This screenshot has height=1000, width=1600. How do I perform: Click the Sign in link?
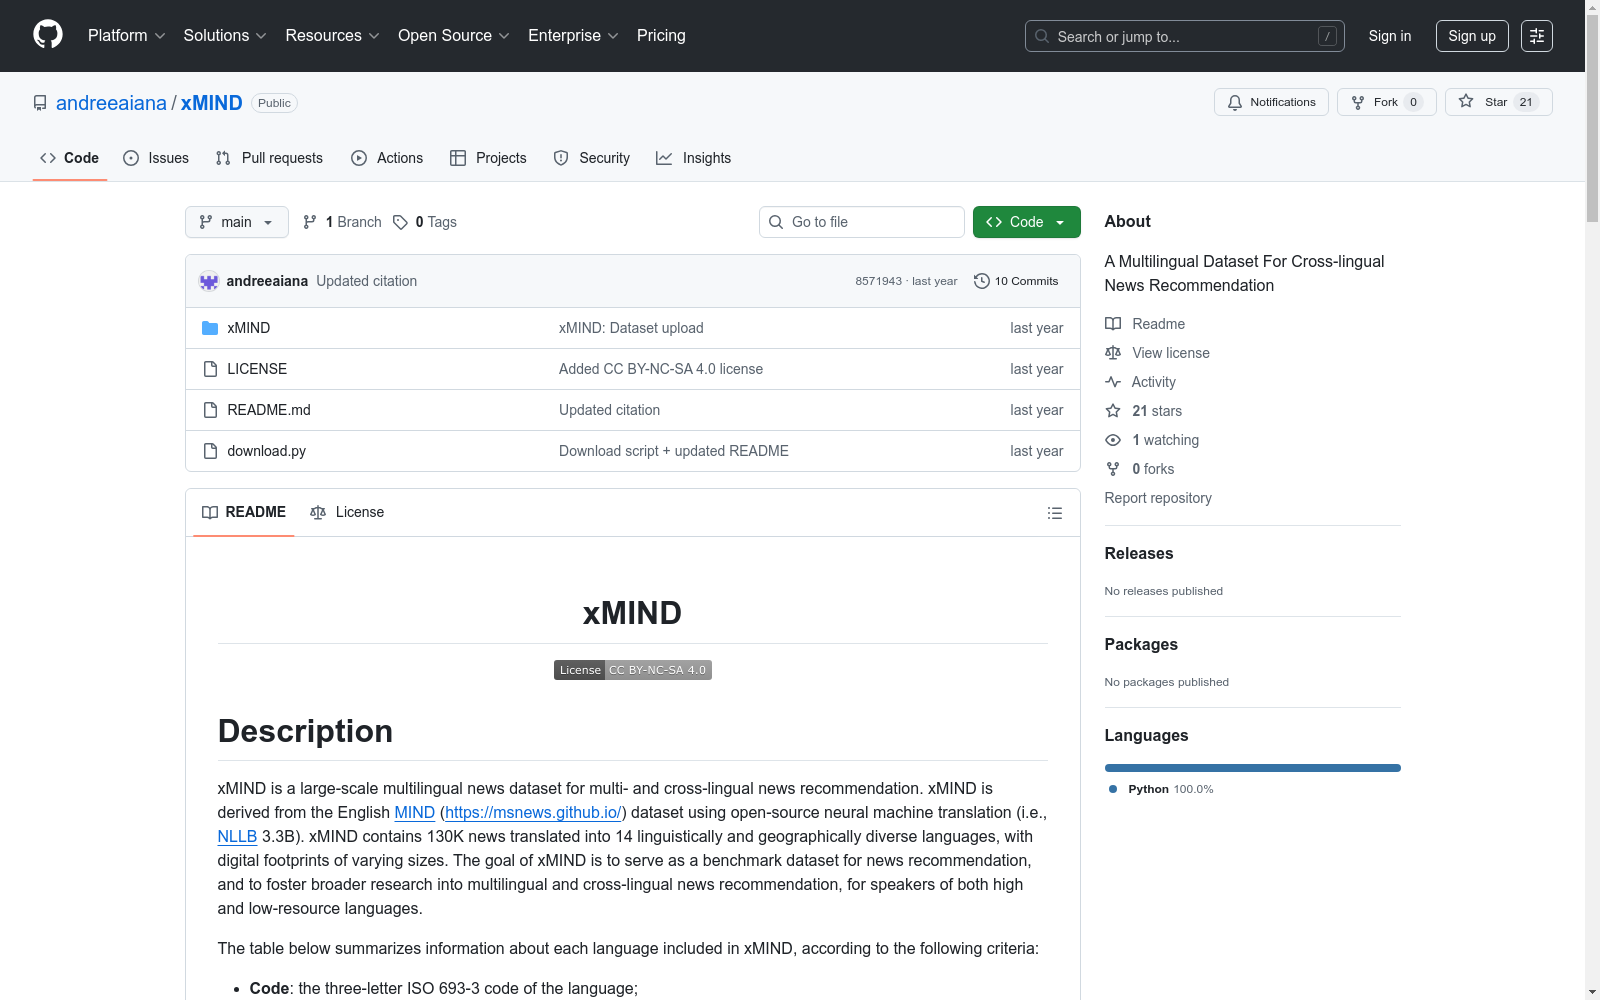pyautogui.click(x=1390, y=36)
